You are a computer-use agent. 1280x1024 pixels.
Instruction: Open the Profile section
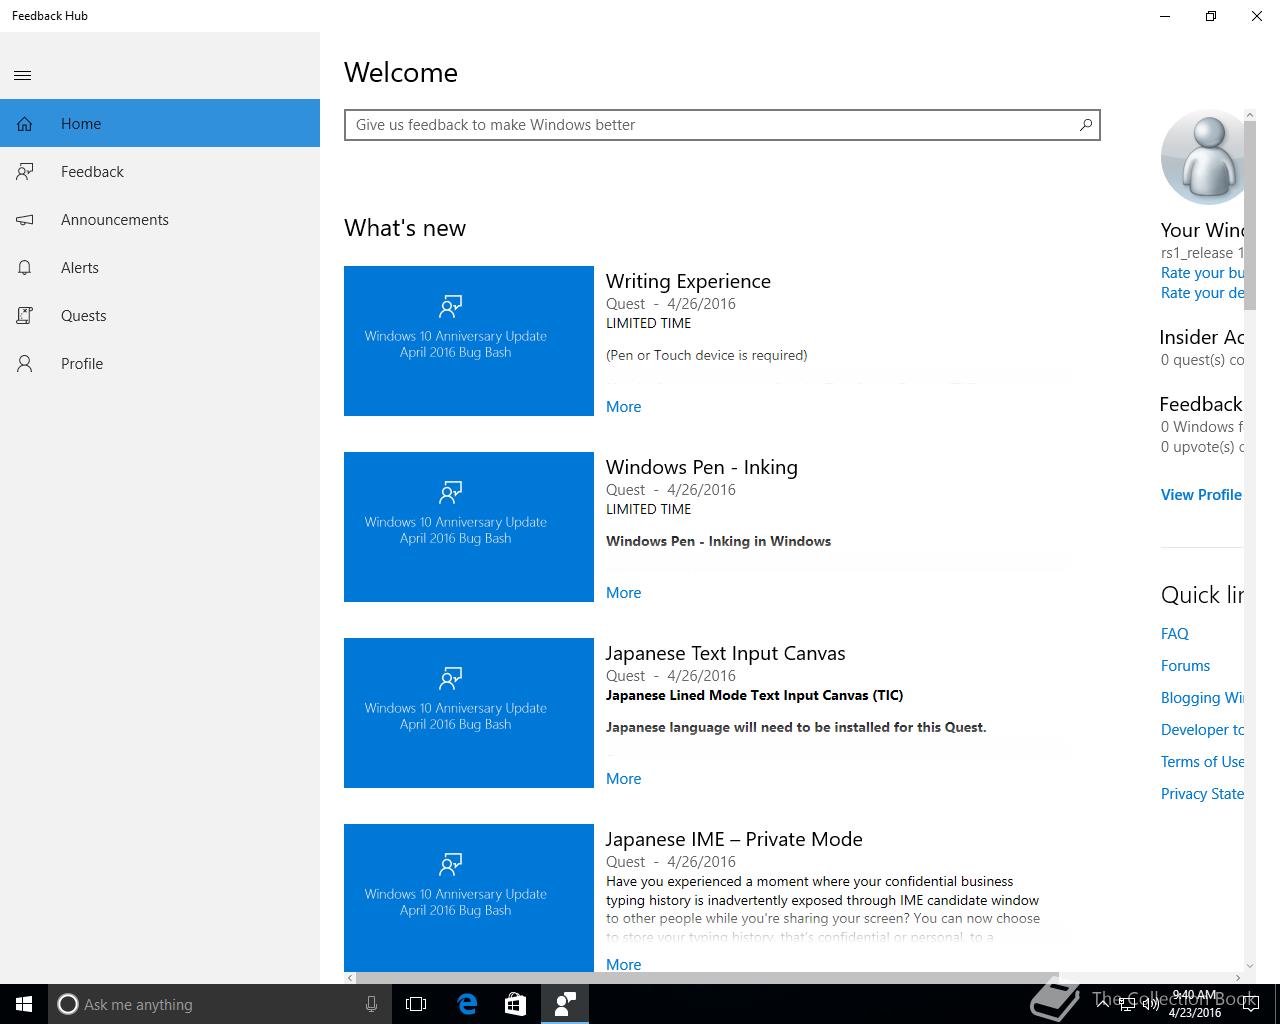tap(160, 364)
